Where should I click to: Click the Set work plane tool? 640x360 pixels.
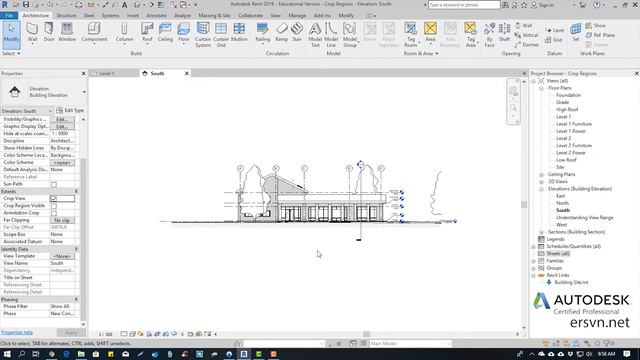click(576, 32)
